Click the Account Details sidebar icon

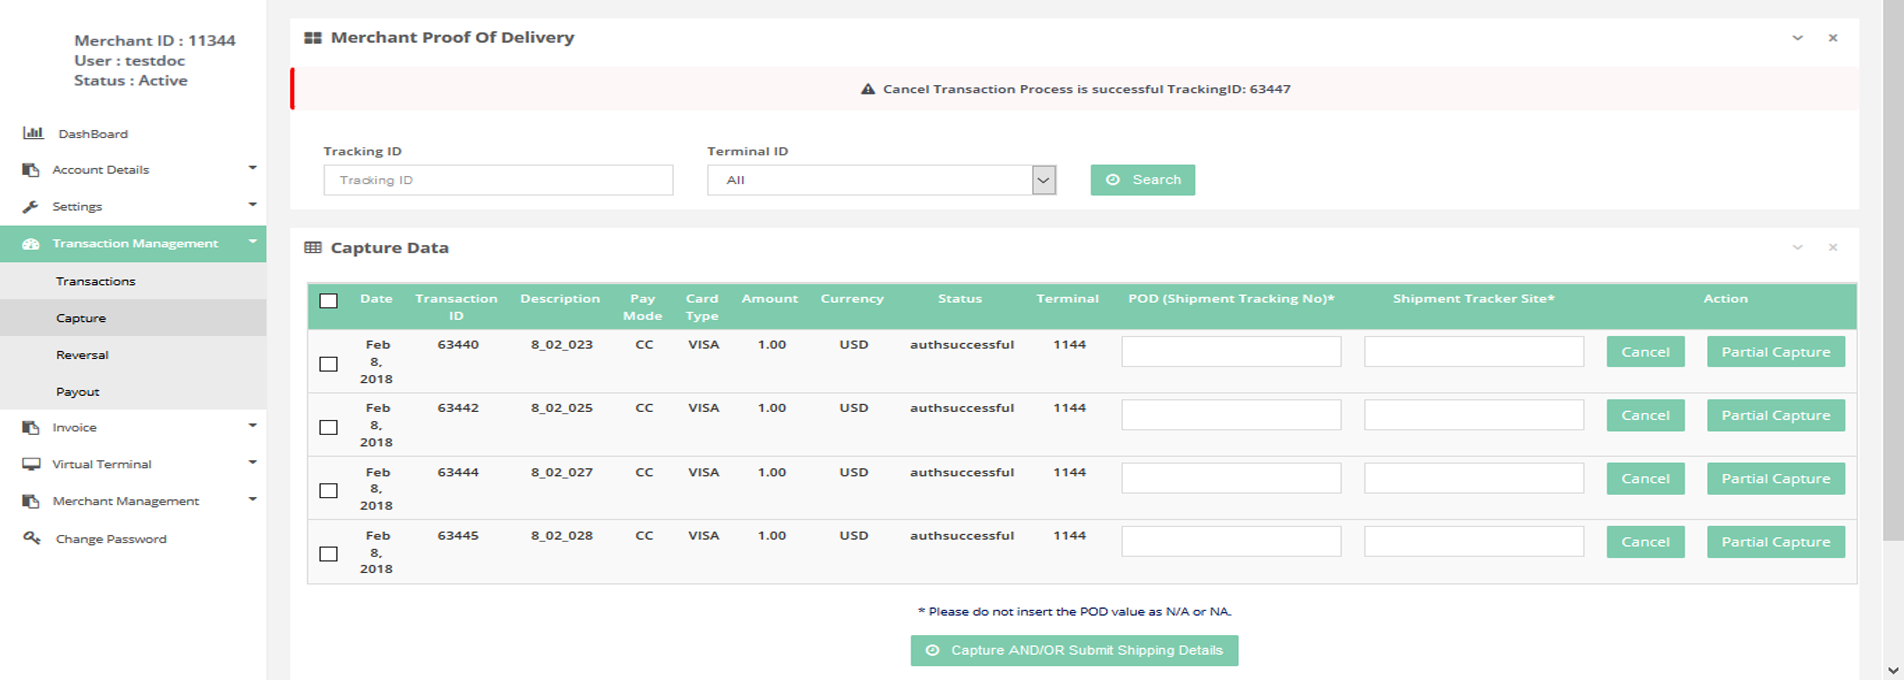(x=31, y=170)
